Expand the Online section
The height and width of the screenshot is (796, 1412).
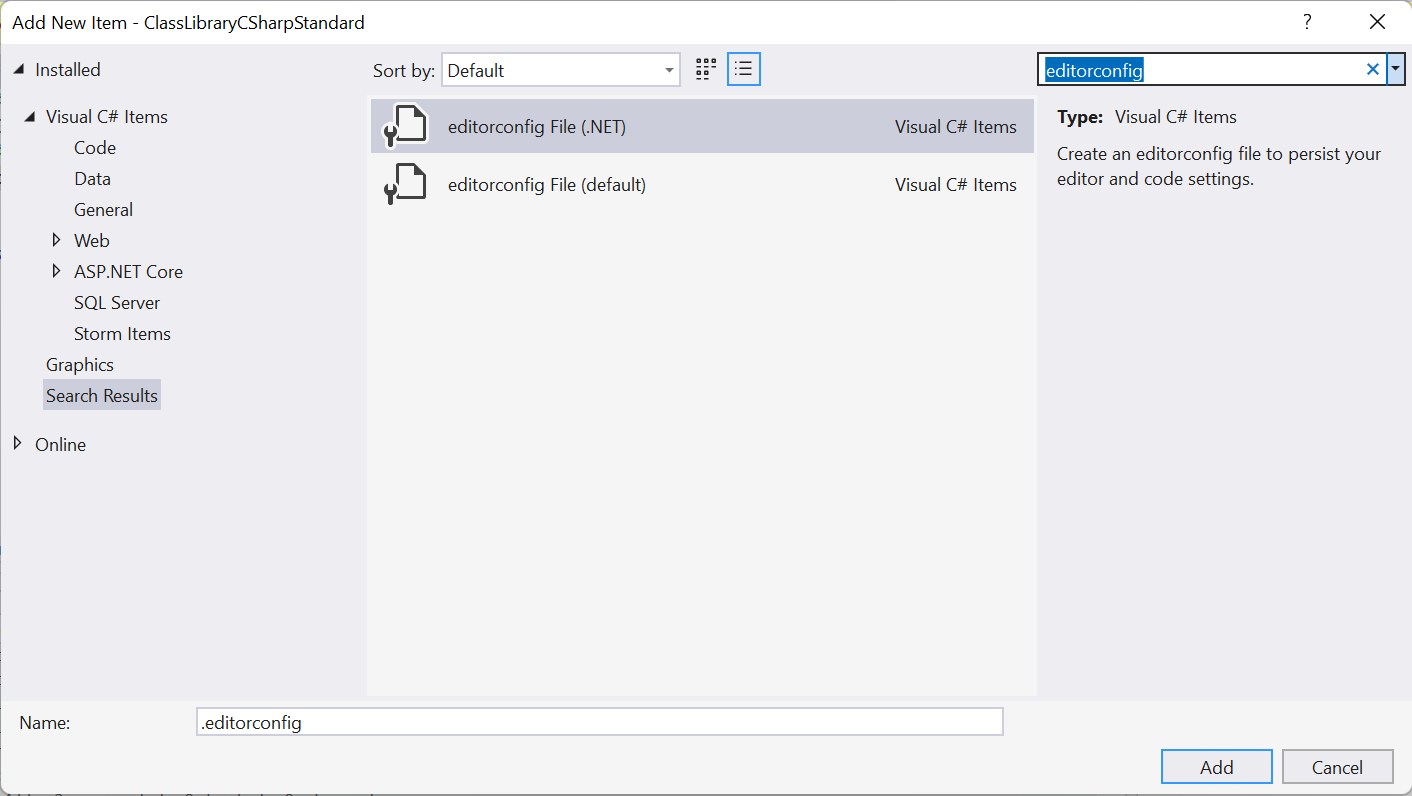point(17,443)
